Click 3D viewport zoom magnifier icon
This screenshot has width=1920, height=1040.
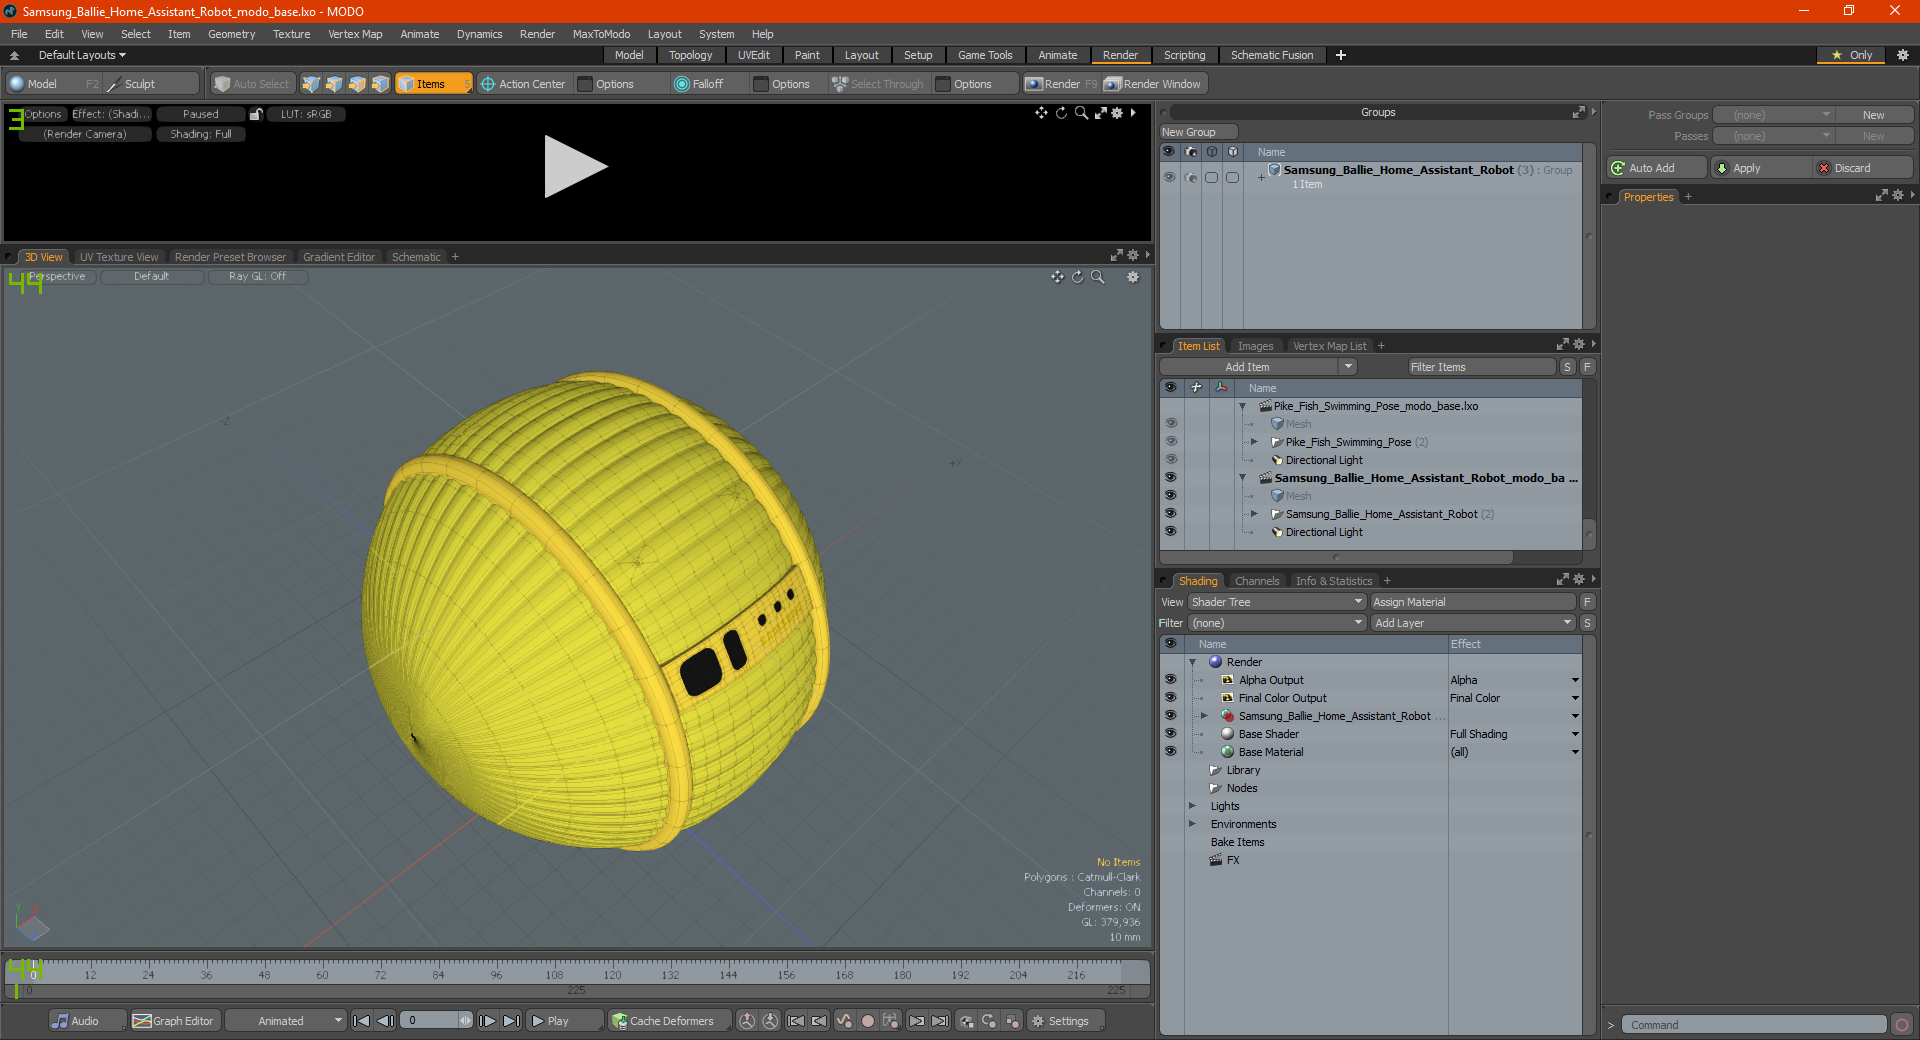pos(1098,277)
